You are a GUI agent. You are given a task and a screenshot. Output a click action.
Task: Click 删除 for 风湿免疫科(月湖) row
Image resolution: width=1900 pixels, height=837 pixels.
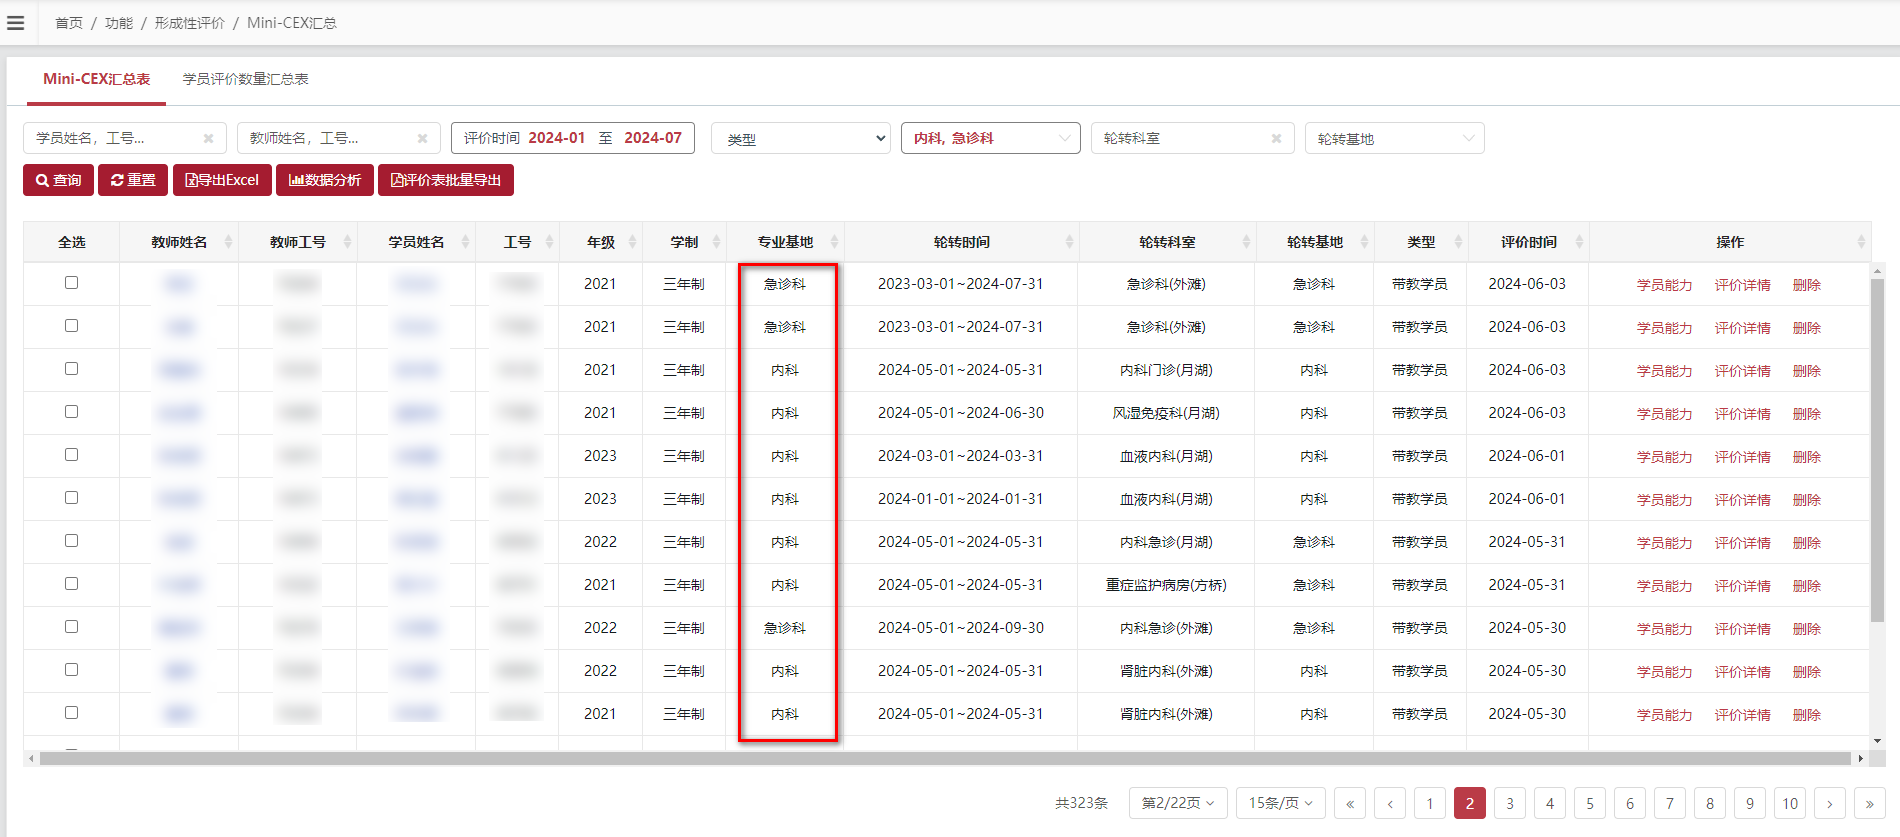click(1806, 414)
